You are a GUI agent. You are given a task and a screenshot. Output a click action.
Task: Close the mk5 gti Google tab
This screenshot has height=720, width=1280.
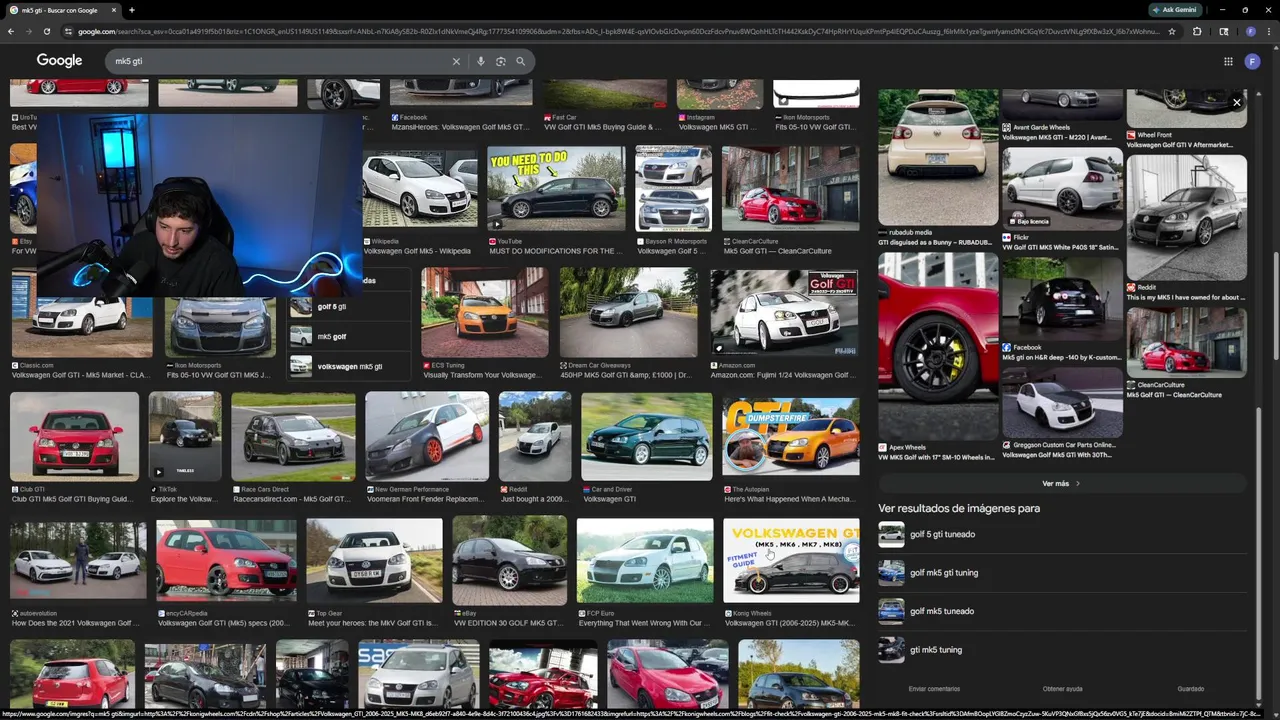[x=114, y=10]
